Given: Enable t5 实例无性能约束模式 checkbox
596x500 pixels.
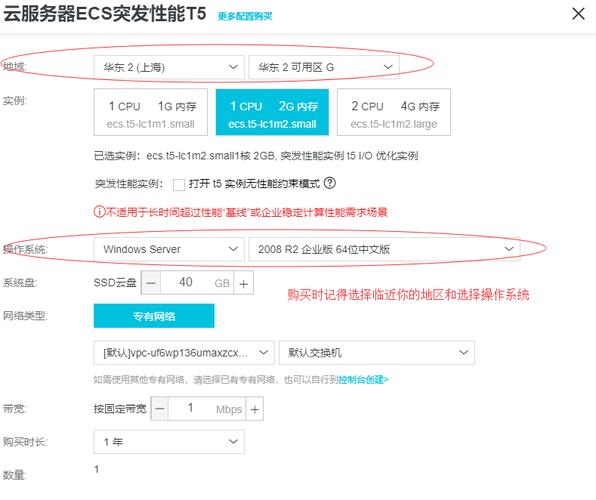Looking at the screenshot, I should pyautogui.click(x=179, y=184).
